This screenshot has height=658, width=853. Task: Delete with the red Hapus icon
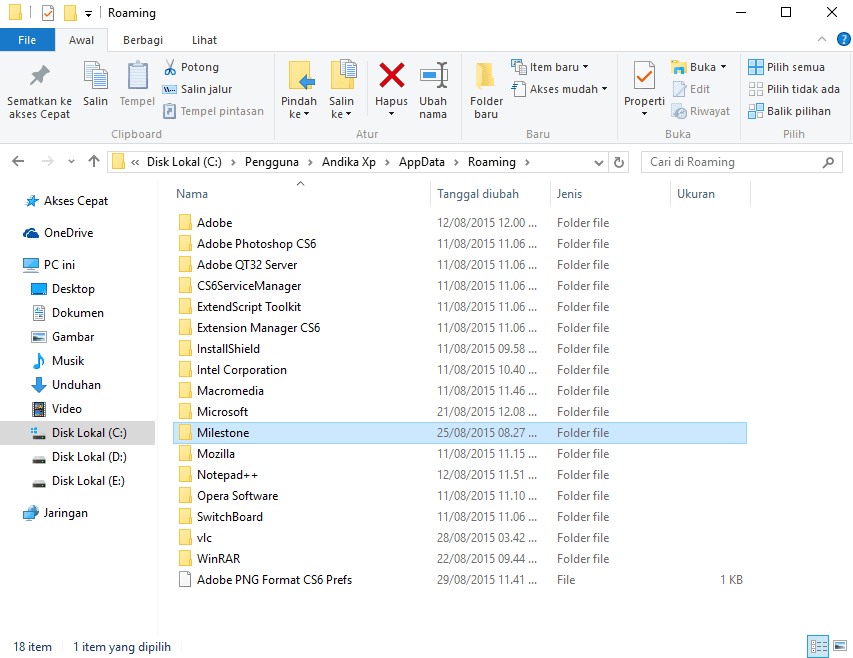tap(391, 75)
